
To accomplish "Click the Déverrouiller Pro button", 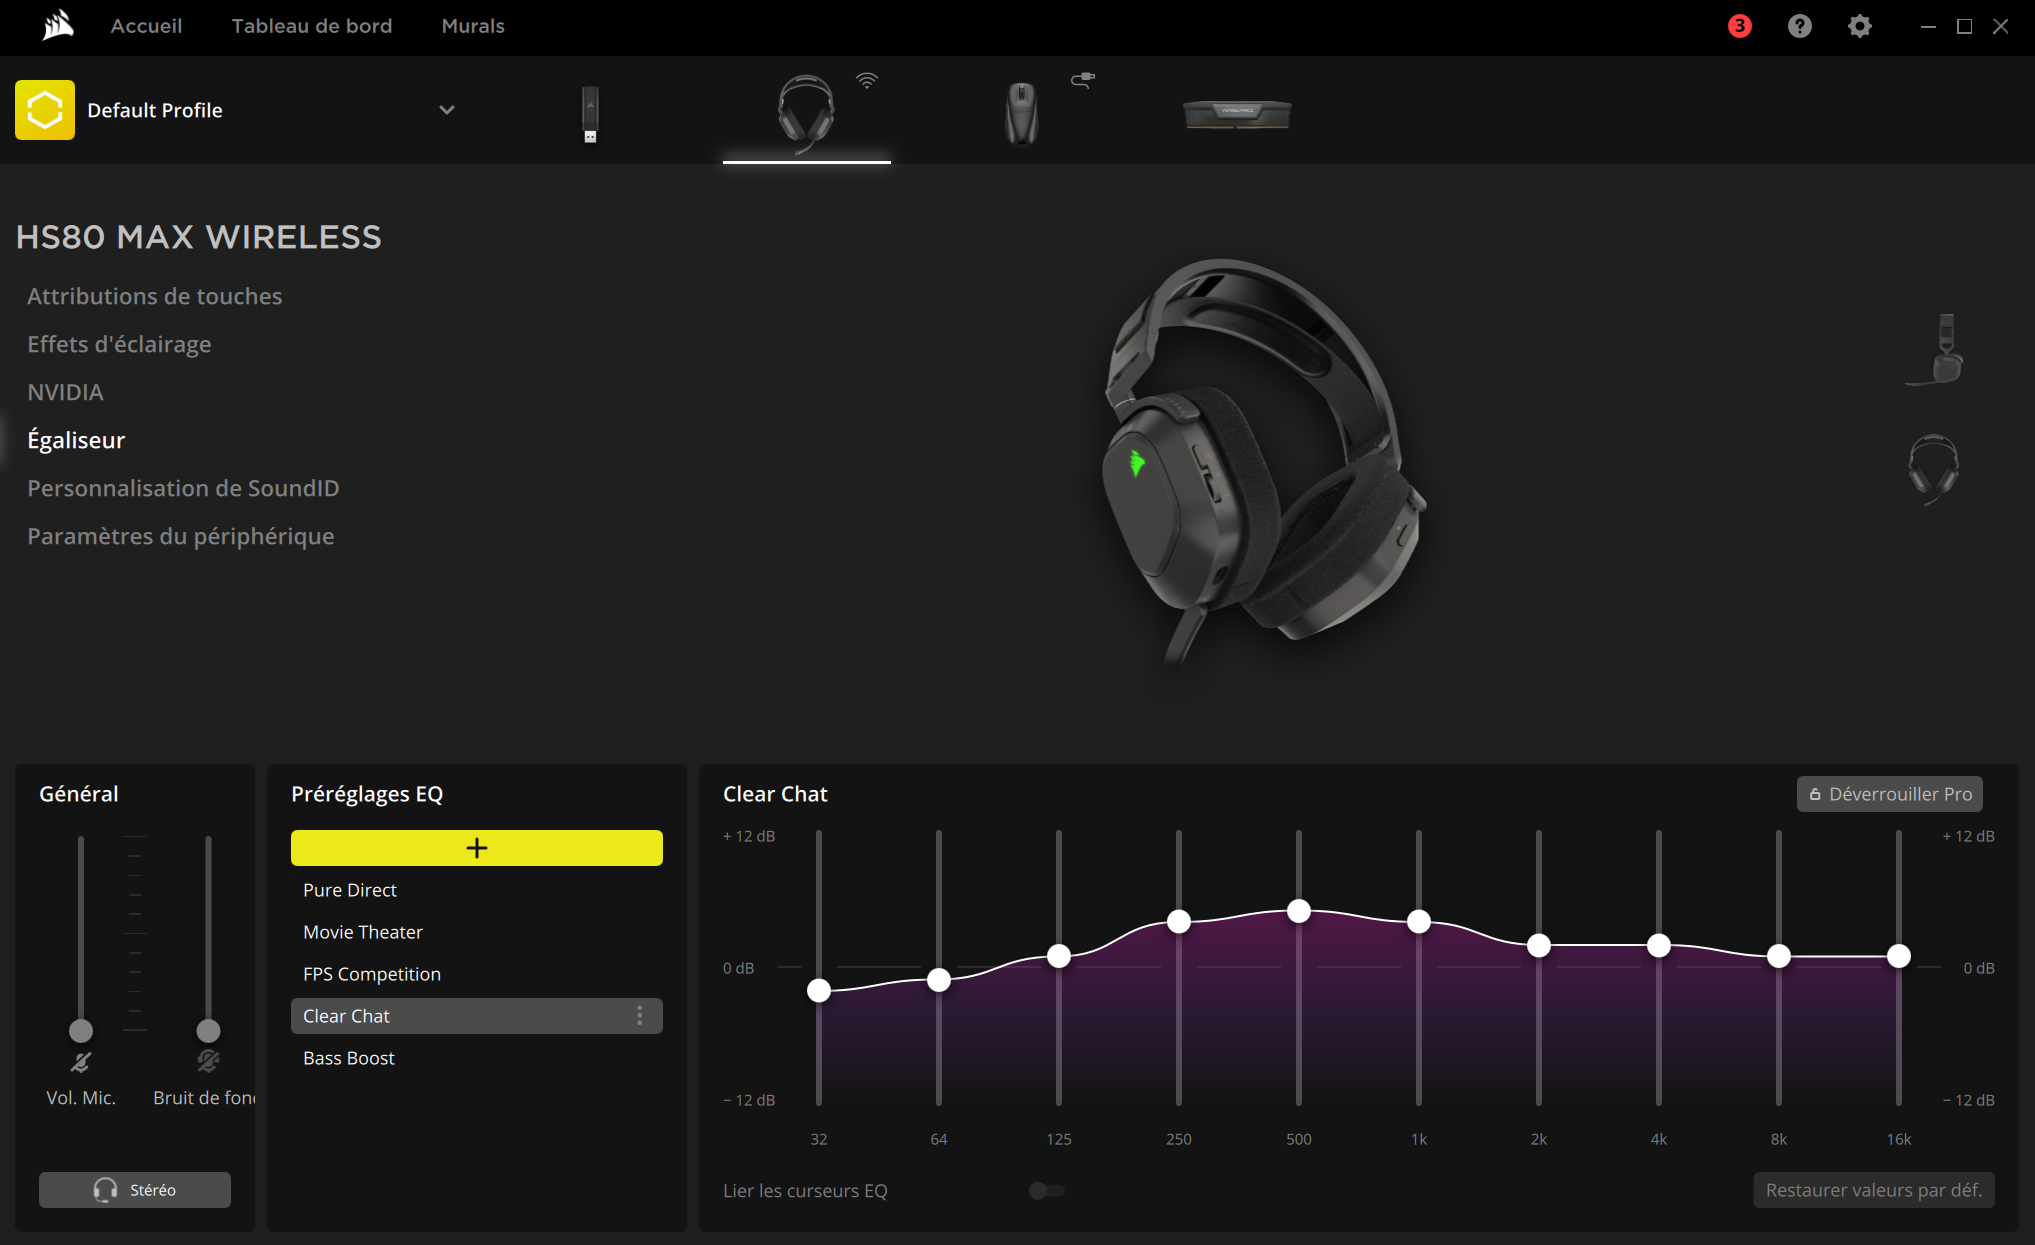I will pyautogui.click(x=1890, y=794).
